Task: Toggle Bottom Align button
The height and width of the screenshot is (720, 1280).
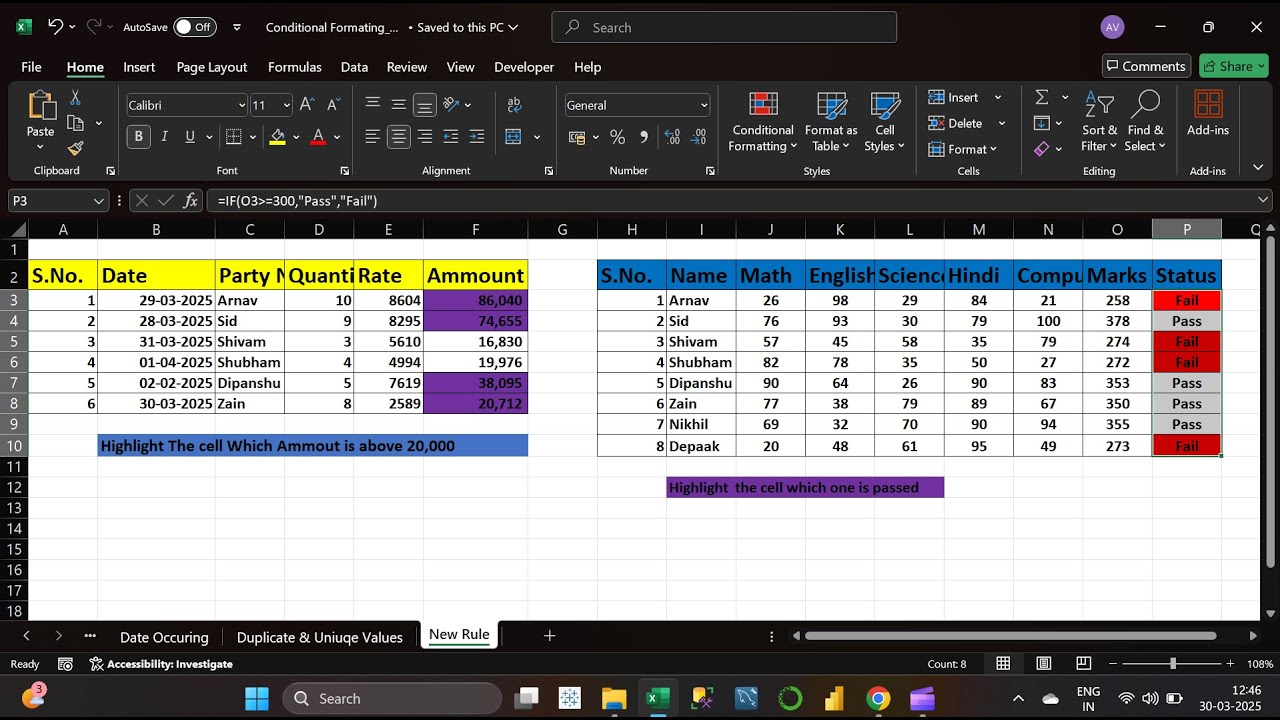Action: (x=425, y=105)
